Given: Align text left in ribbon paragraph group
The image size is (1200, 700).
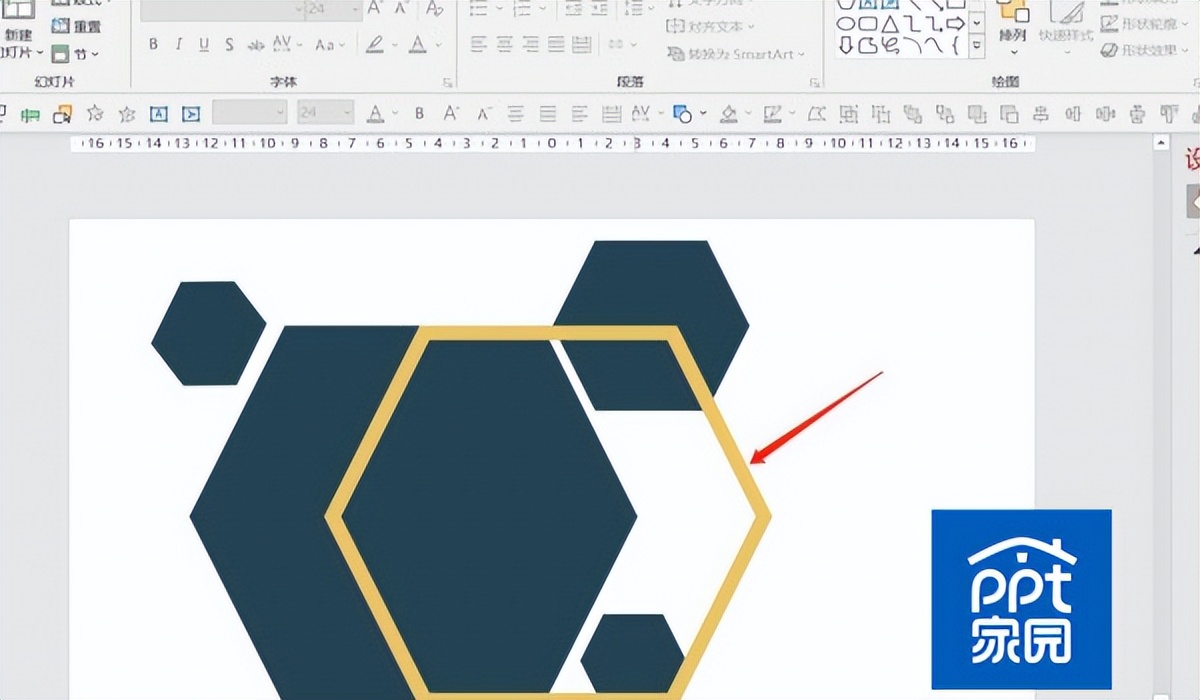Looking at the screenshot, I should tap(478, 45).
